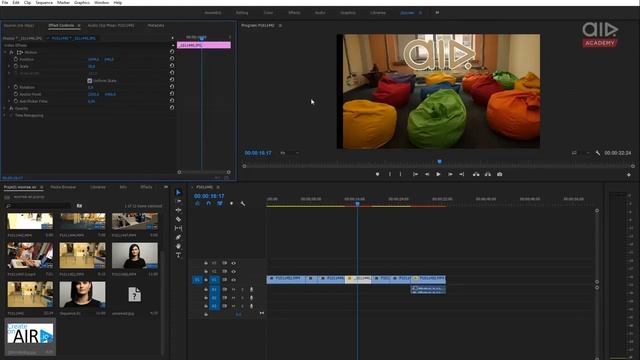
Task: Select the Type tool
Action: (x=178, y=255)
